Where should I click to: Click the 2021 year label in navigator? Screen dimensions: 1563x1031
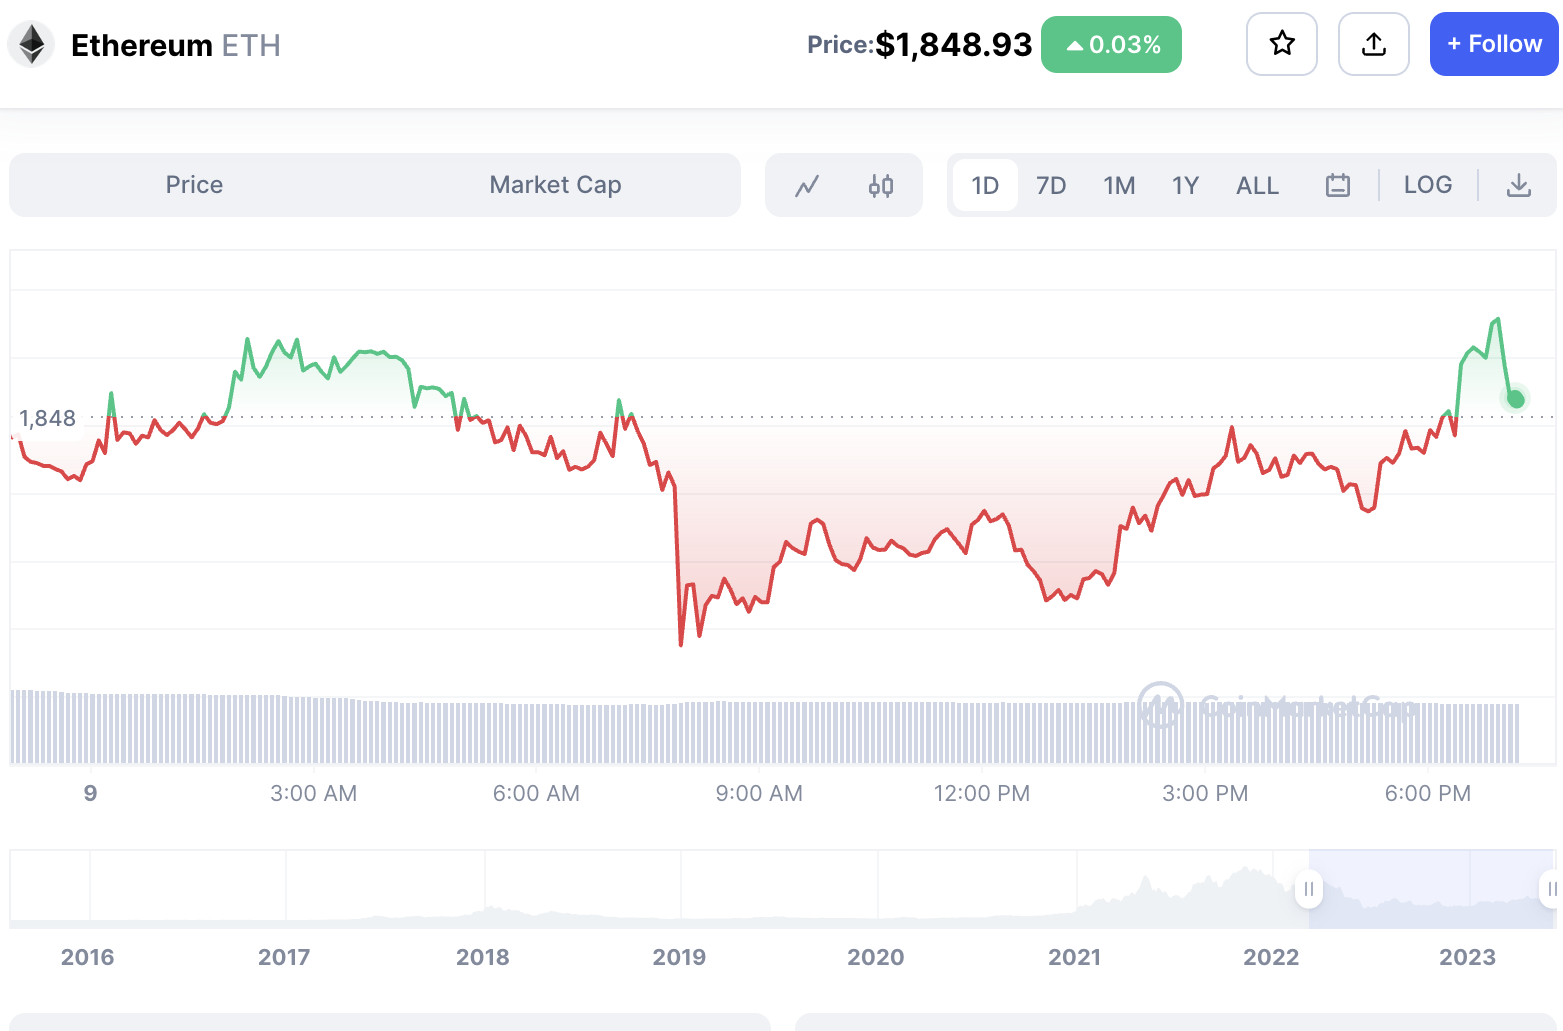tap(1074, 957)
